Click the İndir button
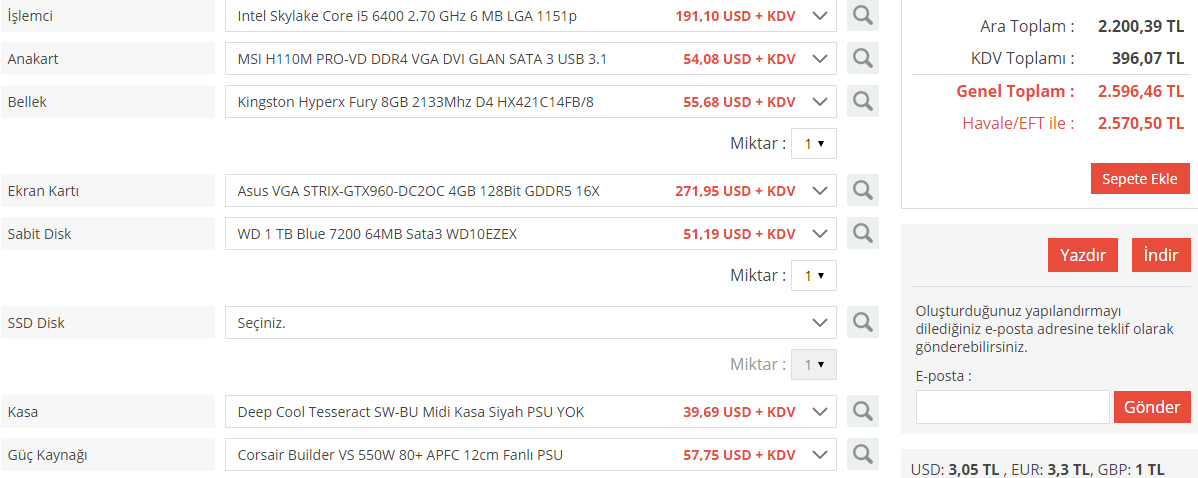Image resolution: width=1198 pixels, height=478 pixels. 1161,255
